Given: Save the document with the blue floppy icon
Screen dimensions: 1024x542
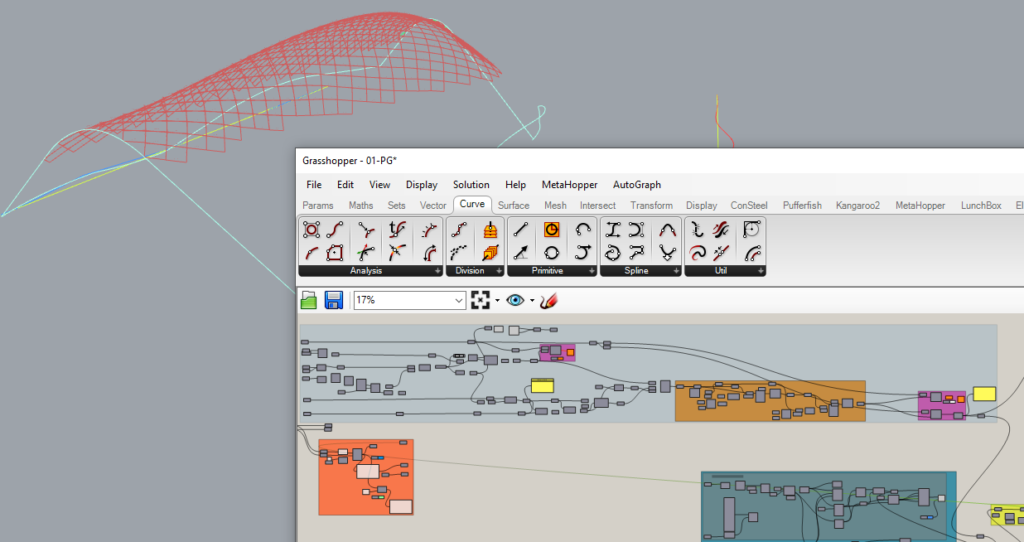Looking at the screenshot, I should [x=334, y=300].
